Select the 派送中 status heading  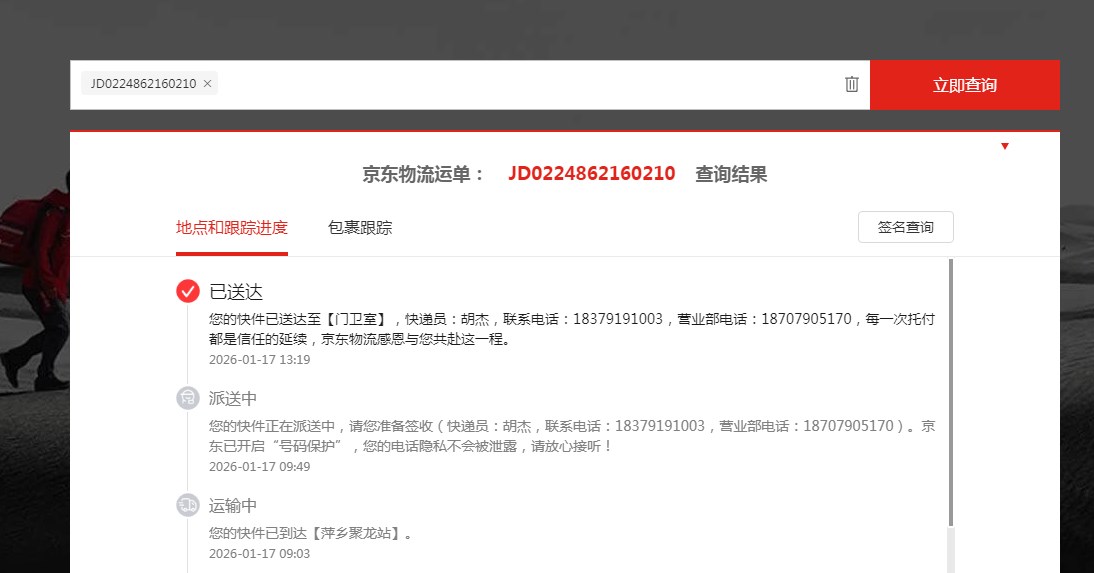click(233, 399)
